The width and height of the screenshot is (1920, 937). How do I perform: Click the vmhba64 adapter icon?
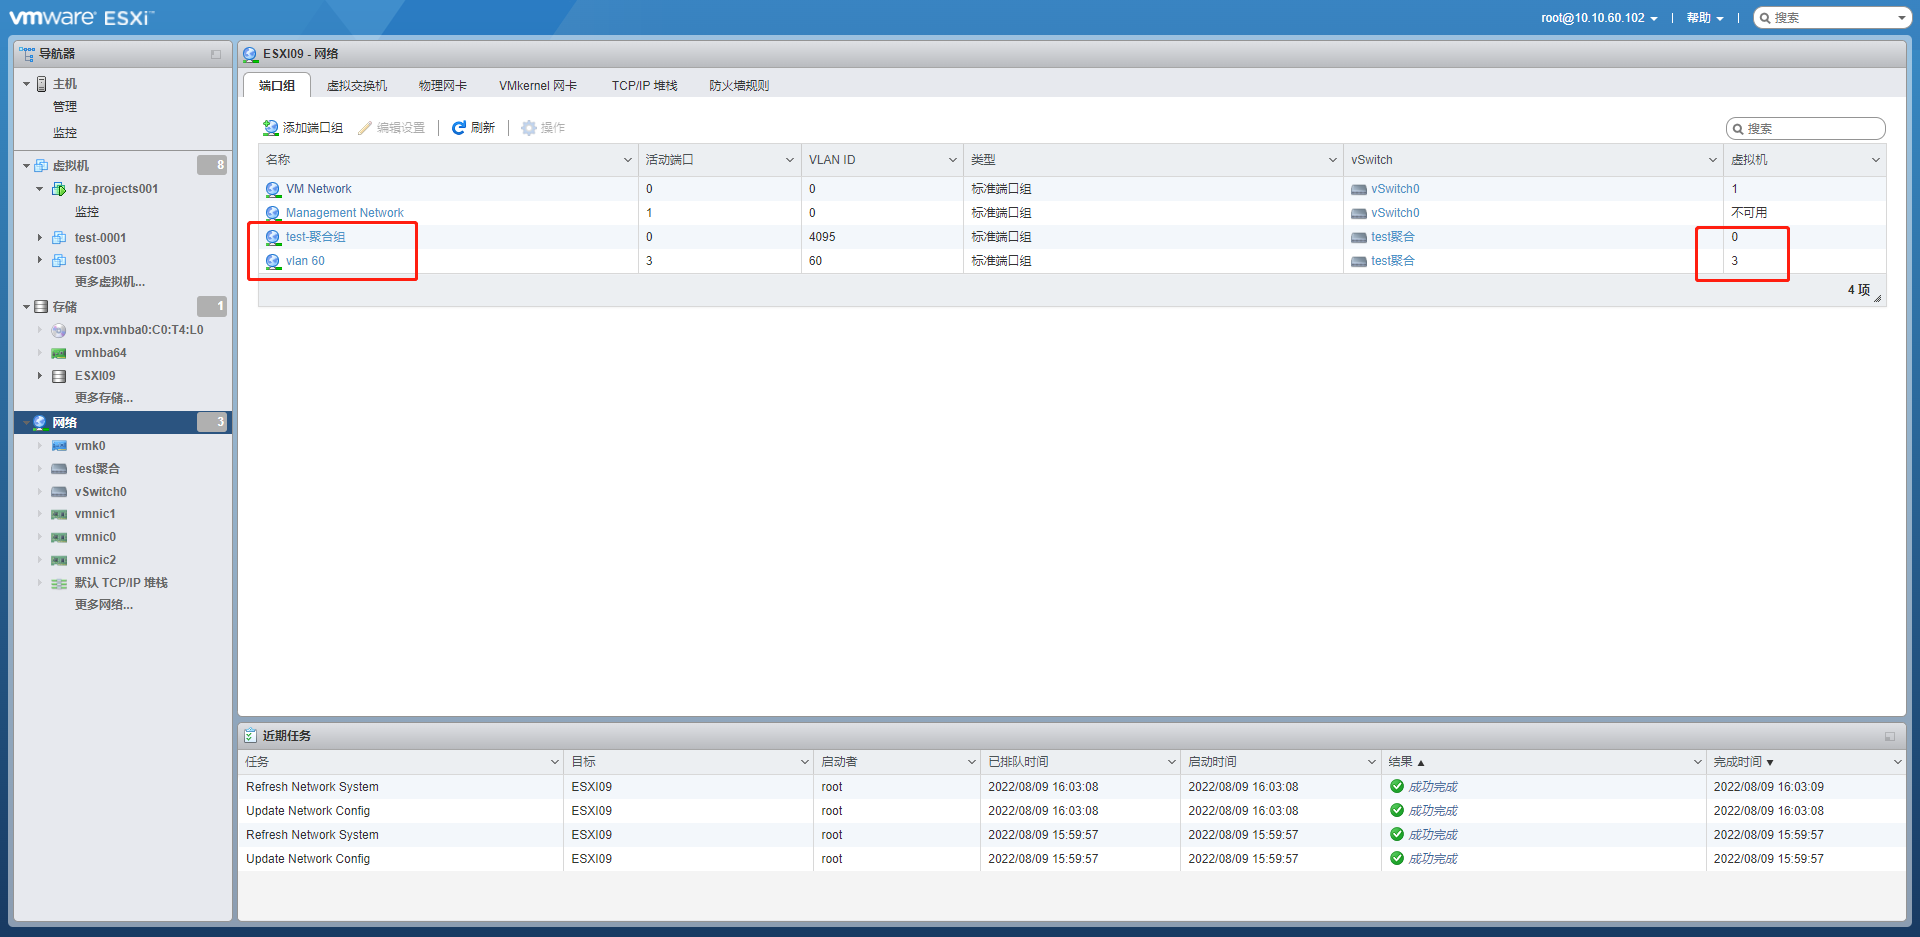pos(59,353)
